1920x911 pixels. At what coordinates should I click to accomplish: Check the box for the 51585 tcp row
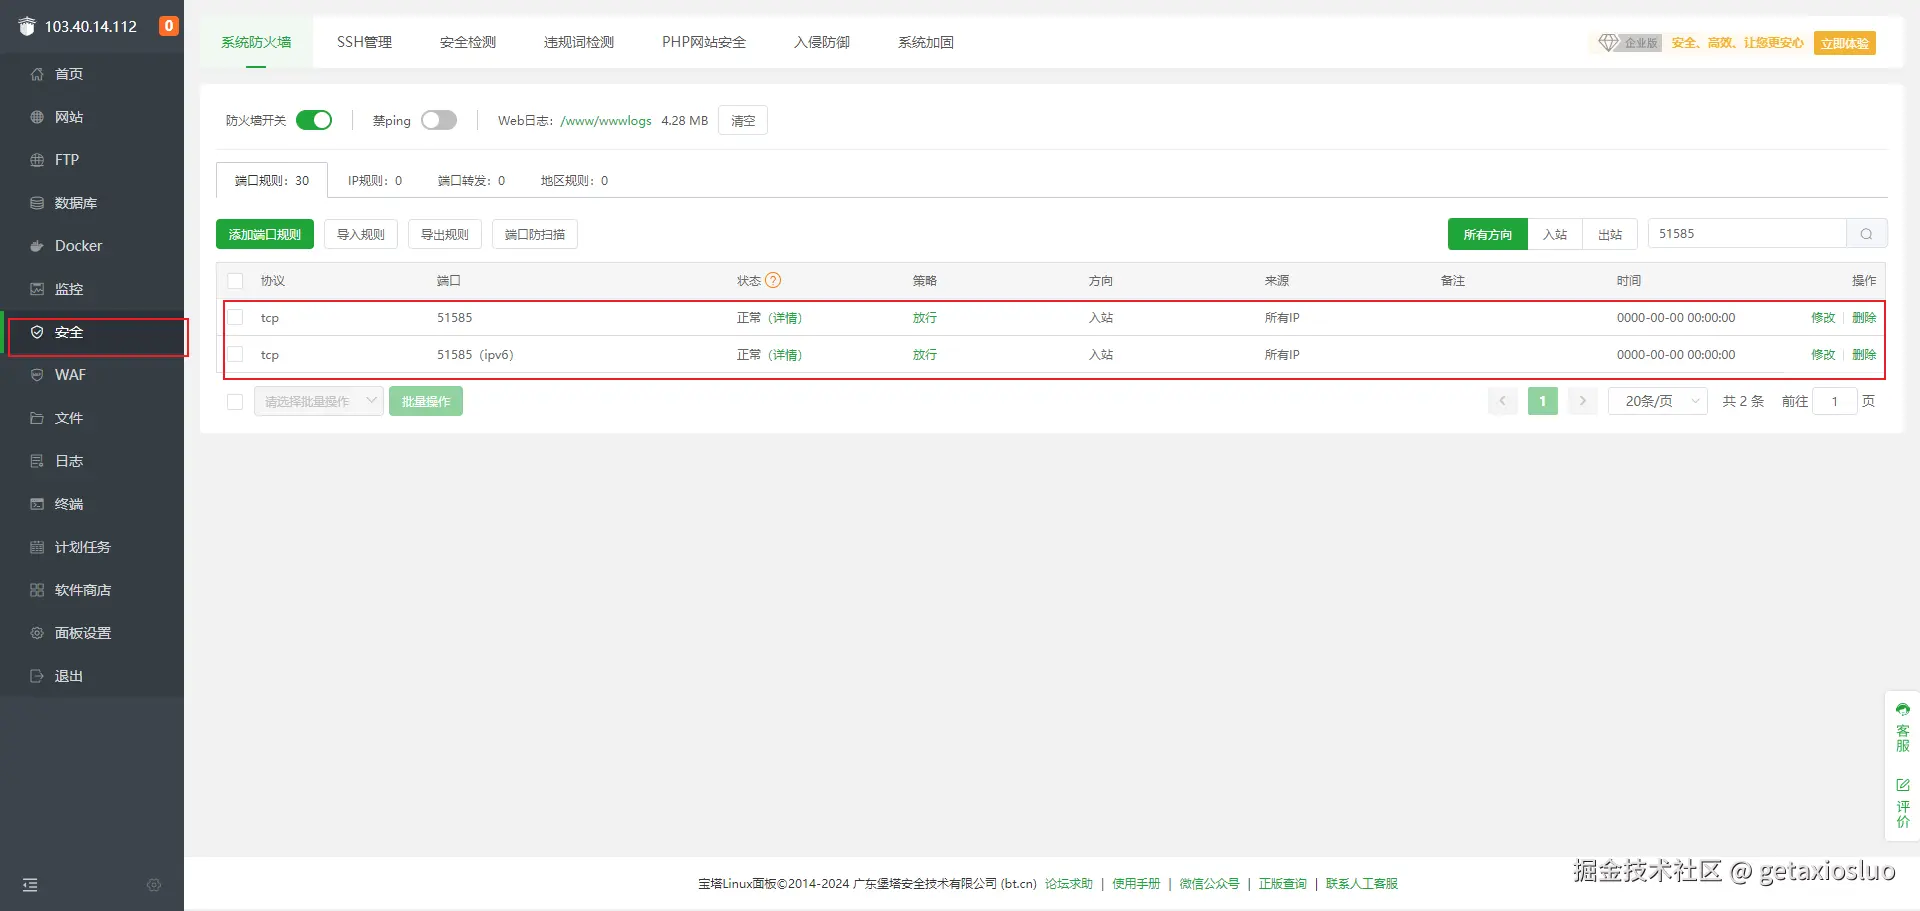235,318
